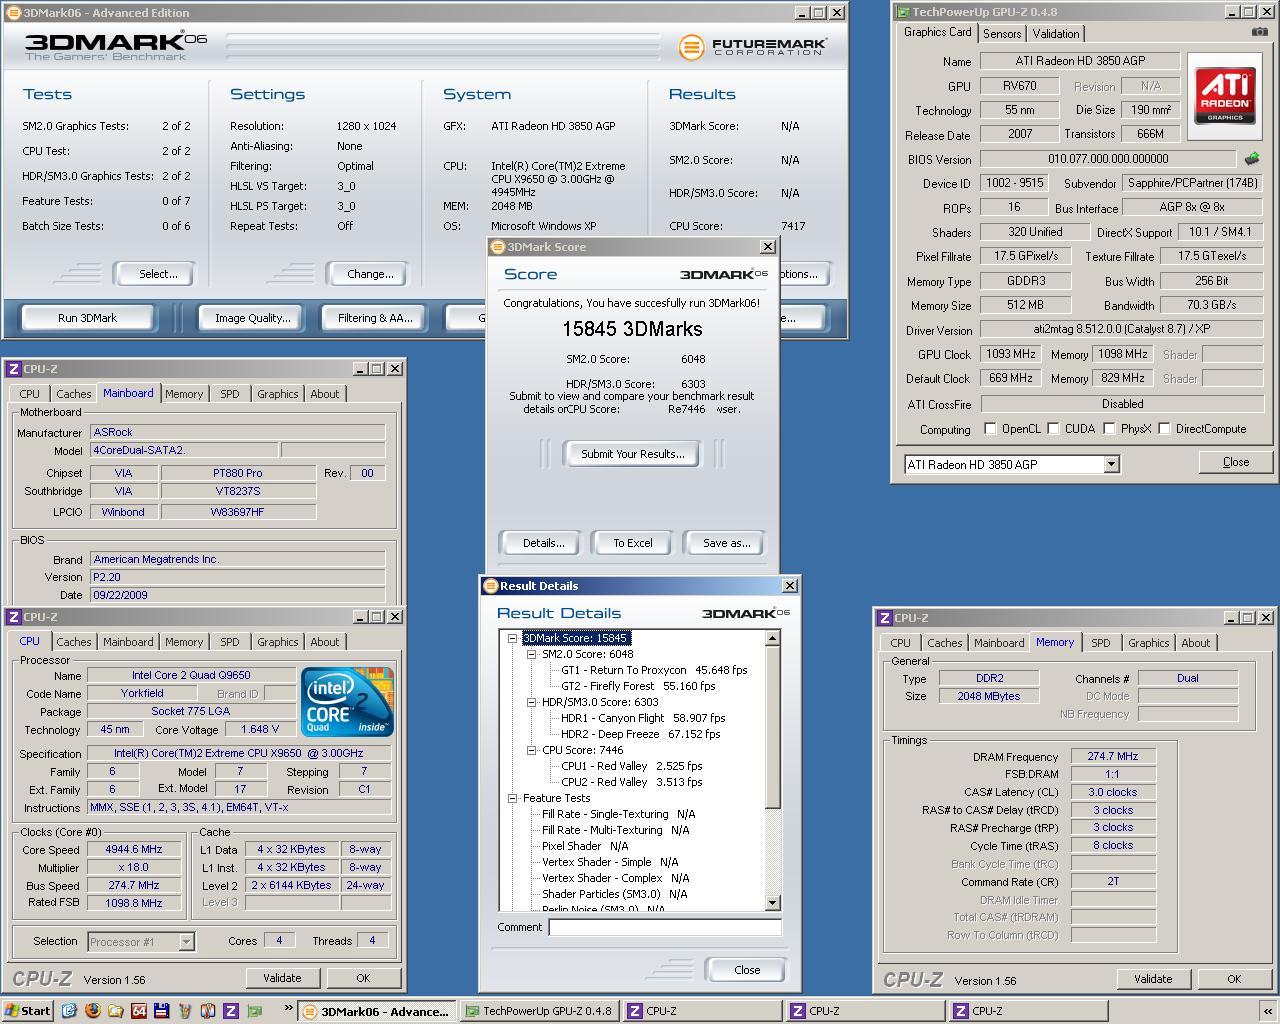Click the Result Details scrollbar down arrow
The height and width of the screenshot is (1024, 1280).
pyautogui.click(x=772, y=903)
